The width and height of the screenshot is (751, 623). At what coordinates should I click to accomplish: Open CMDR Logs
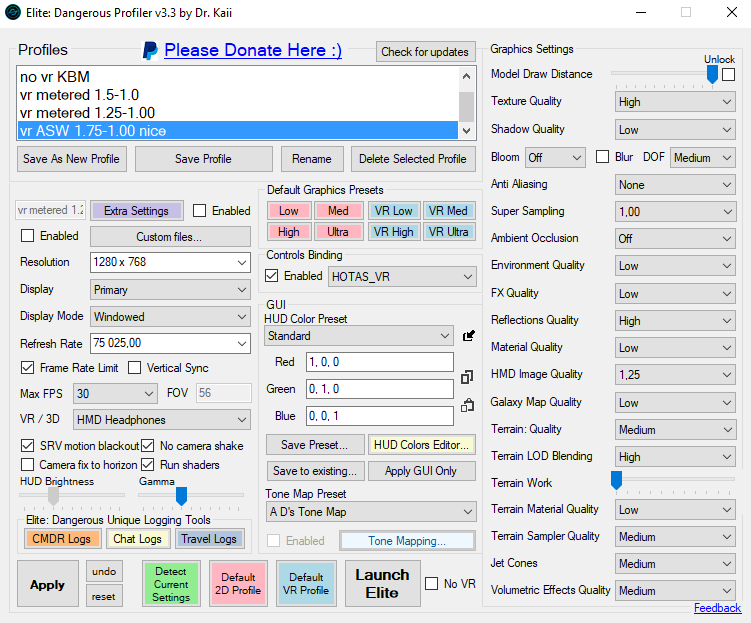(x=61, y=539)
